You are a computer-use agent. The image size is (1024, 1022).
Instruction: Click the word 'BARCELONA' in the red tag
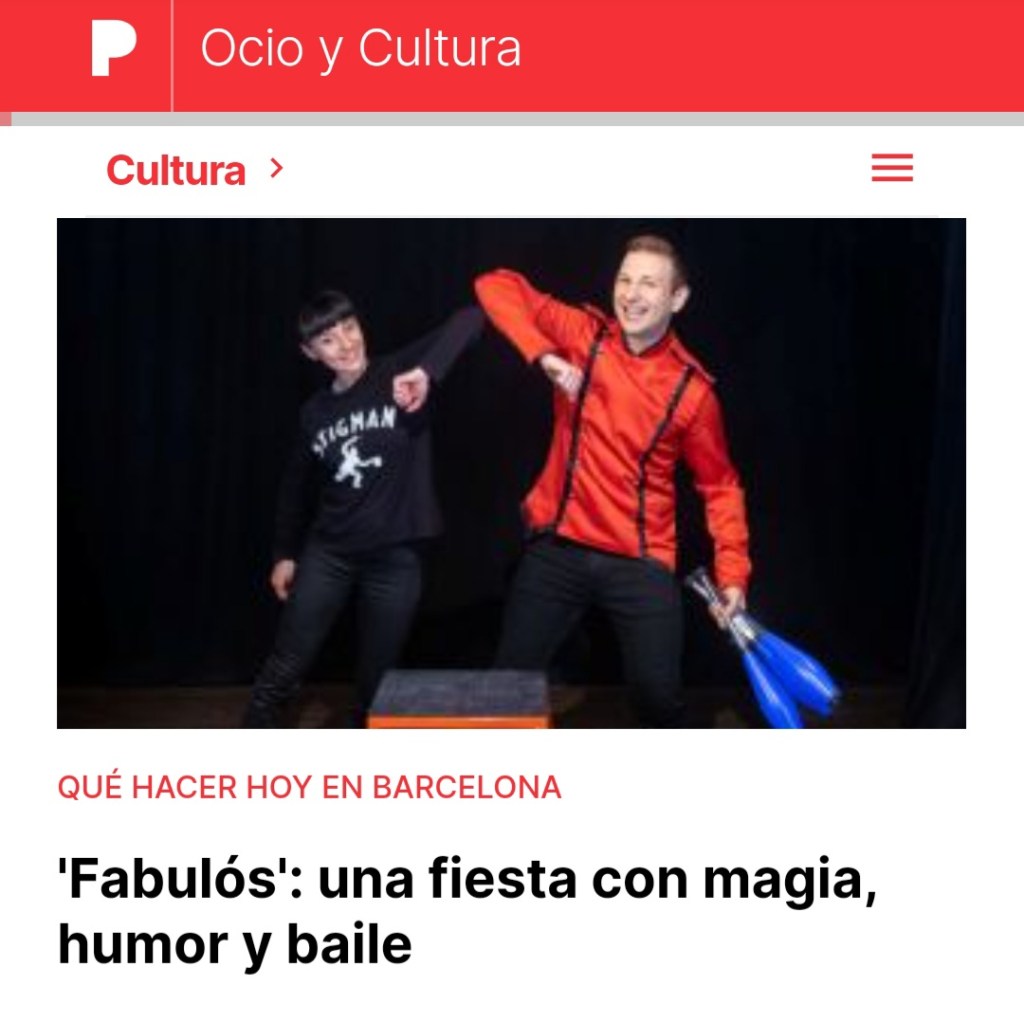[x=467, y=787]
